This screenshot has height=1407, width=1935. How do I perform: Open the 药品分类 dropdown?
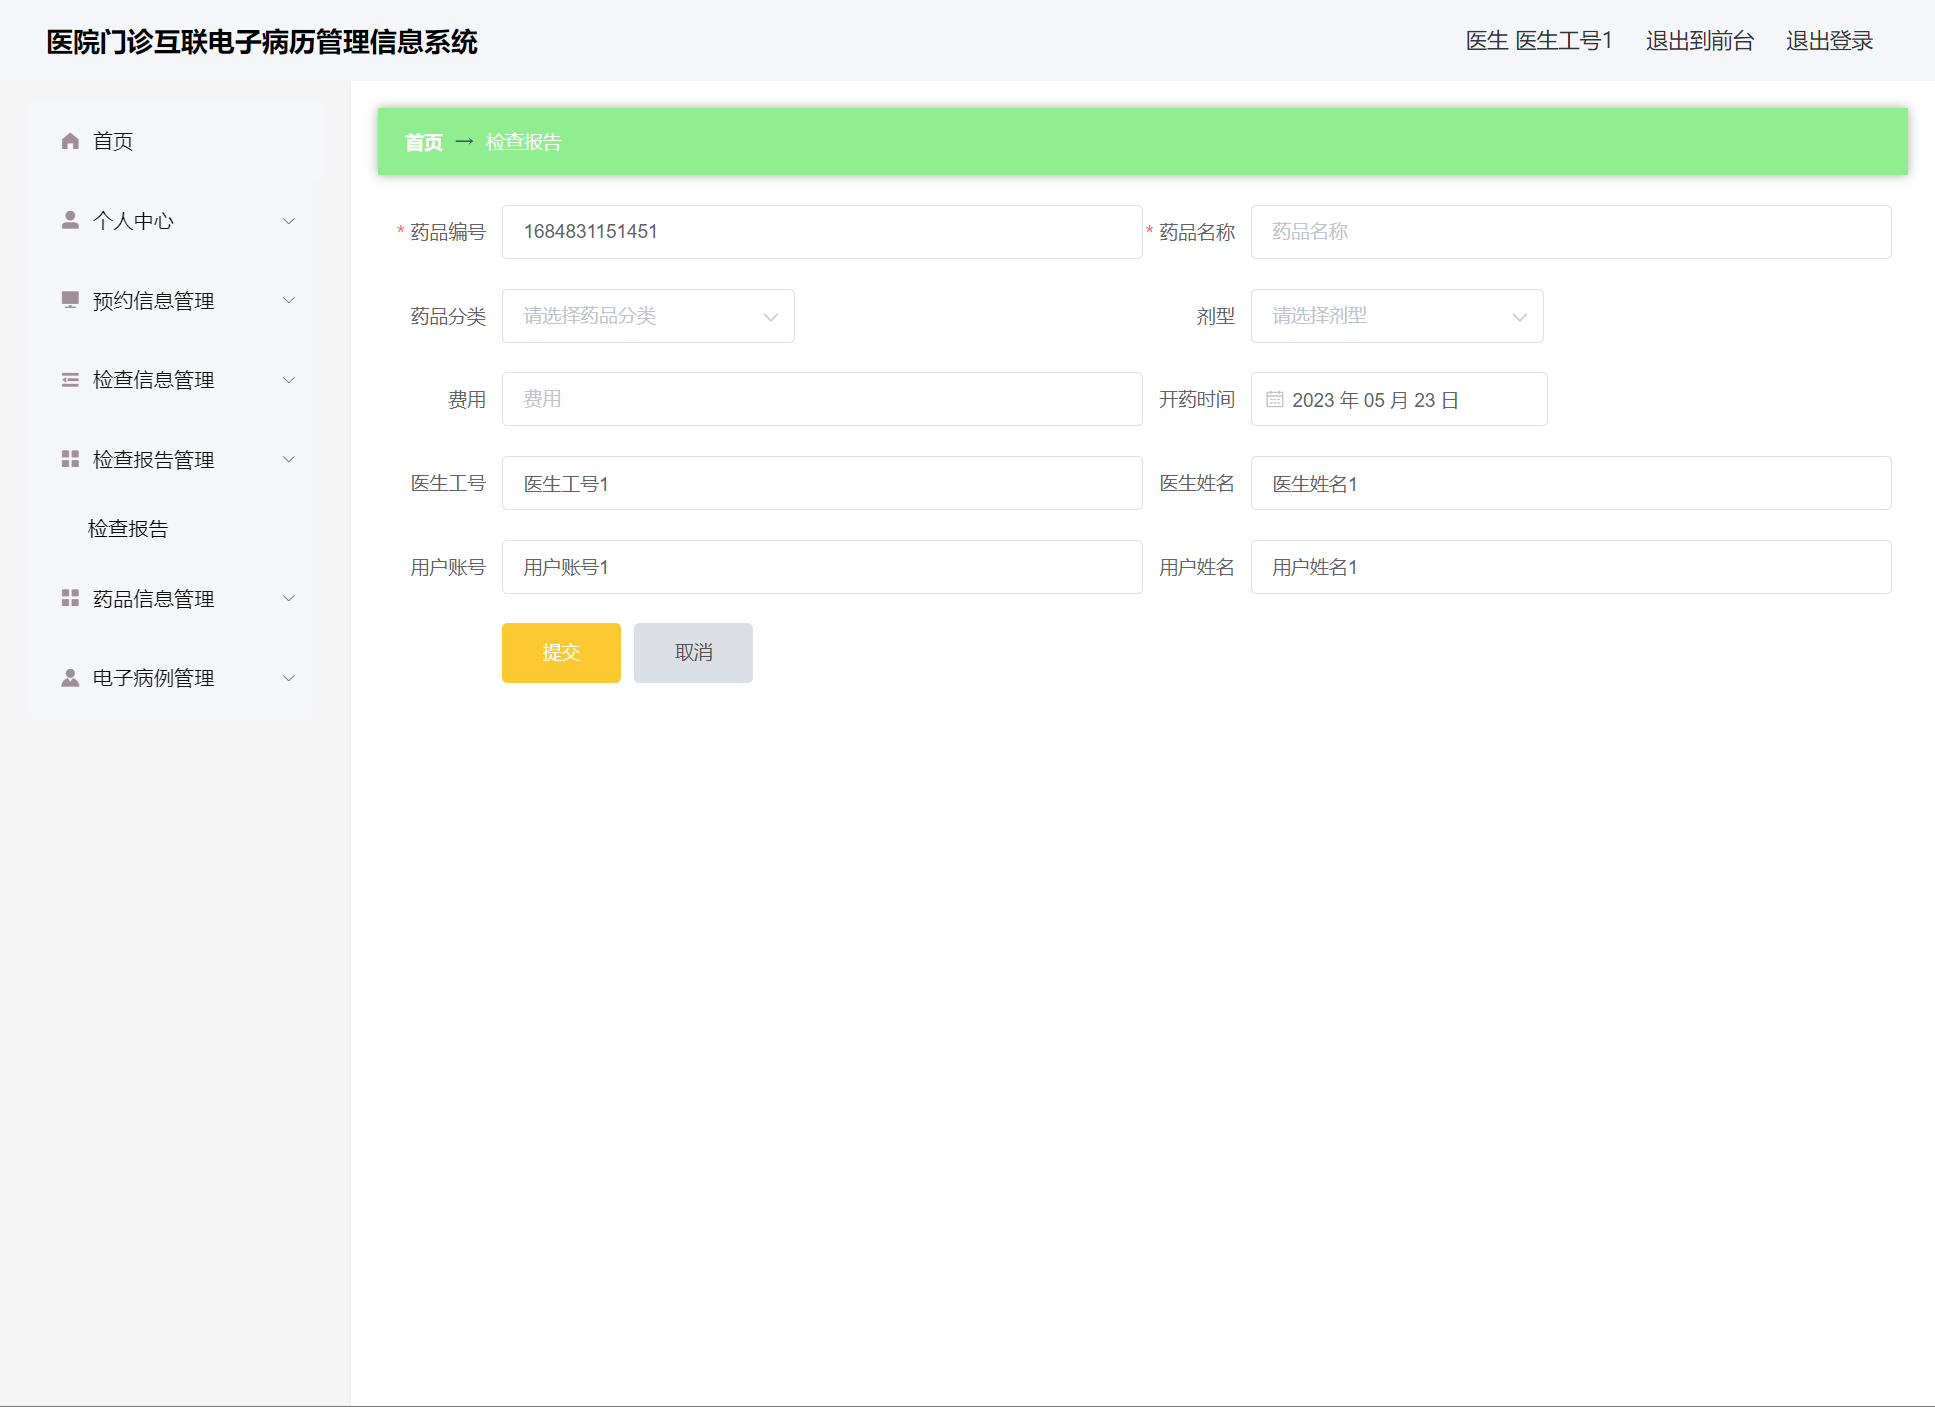pos(648,316)
